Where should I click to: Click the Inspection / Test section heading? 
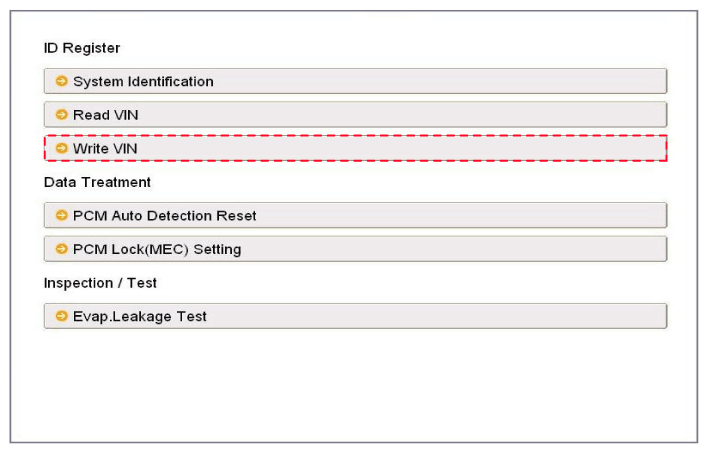tap(100, 283)
